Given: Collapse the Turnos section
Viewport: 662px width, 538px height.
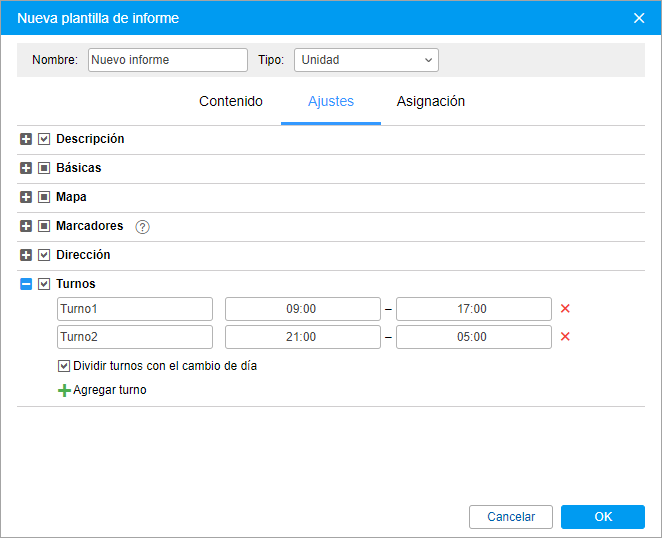Looking at the screenshot, I should (26, 284).
